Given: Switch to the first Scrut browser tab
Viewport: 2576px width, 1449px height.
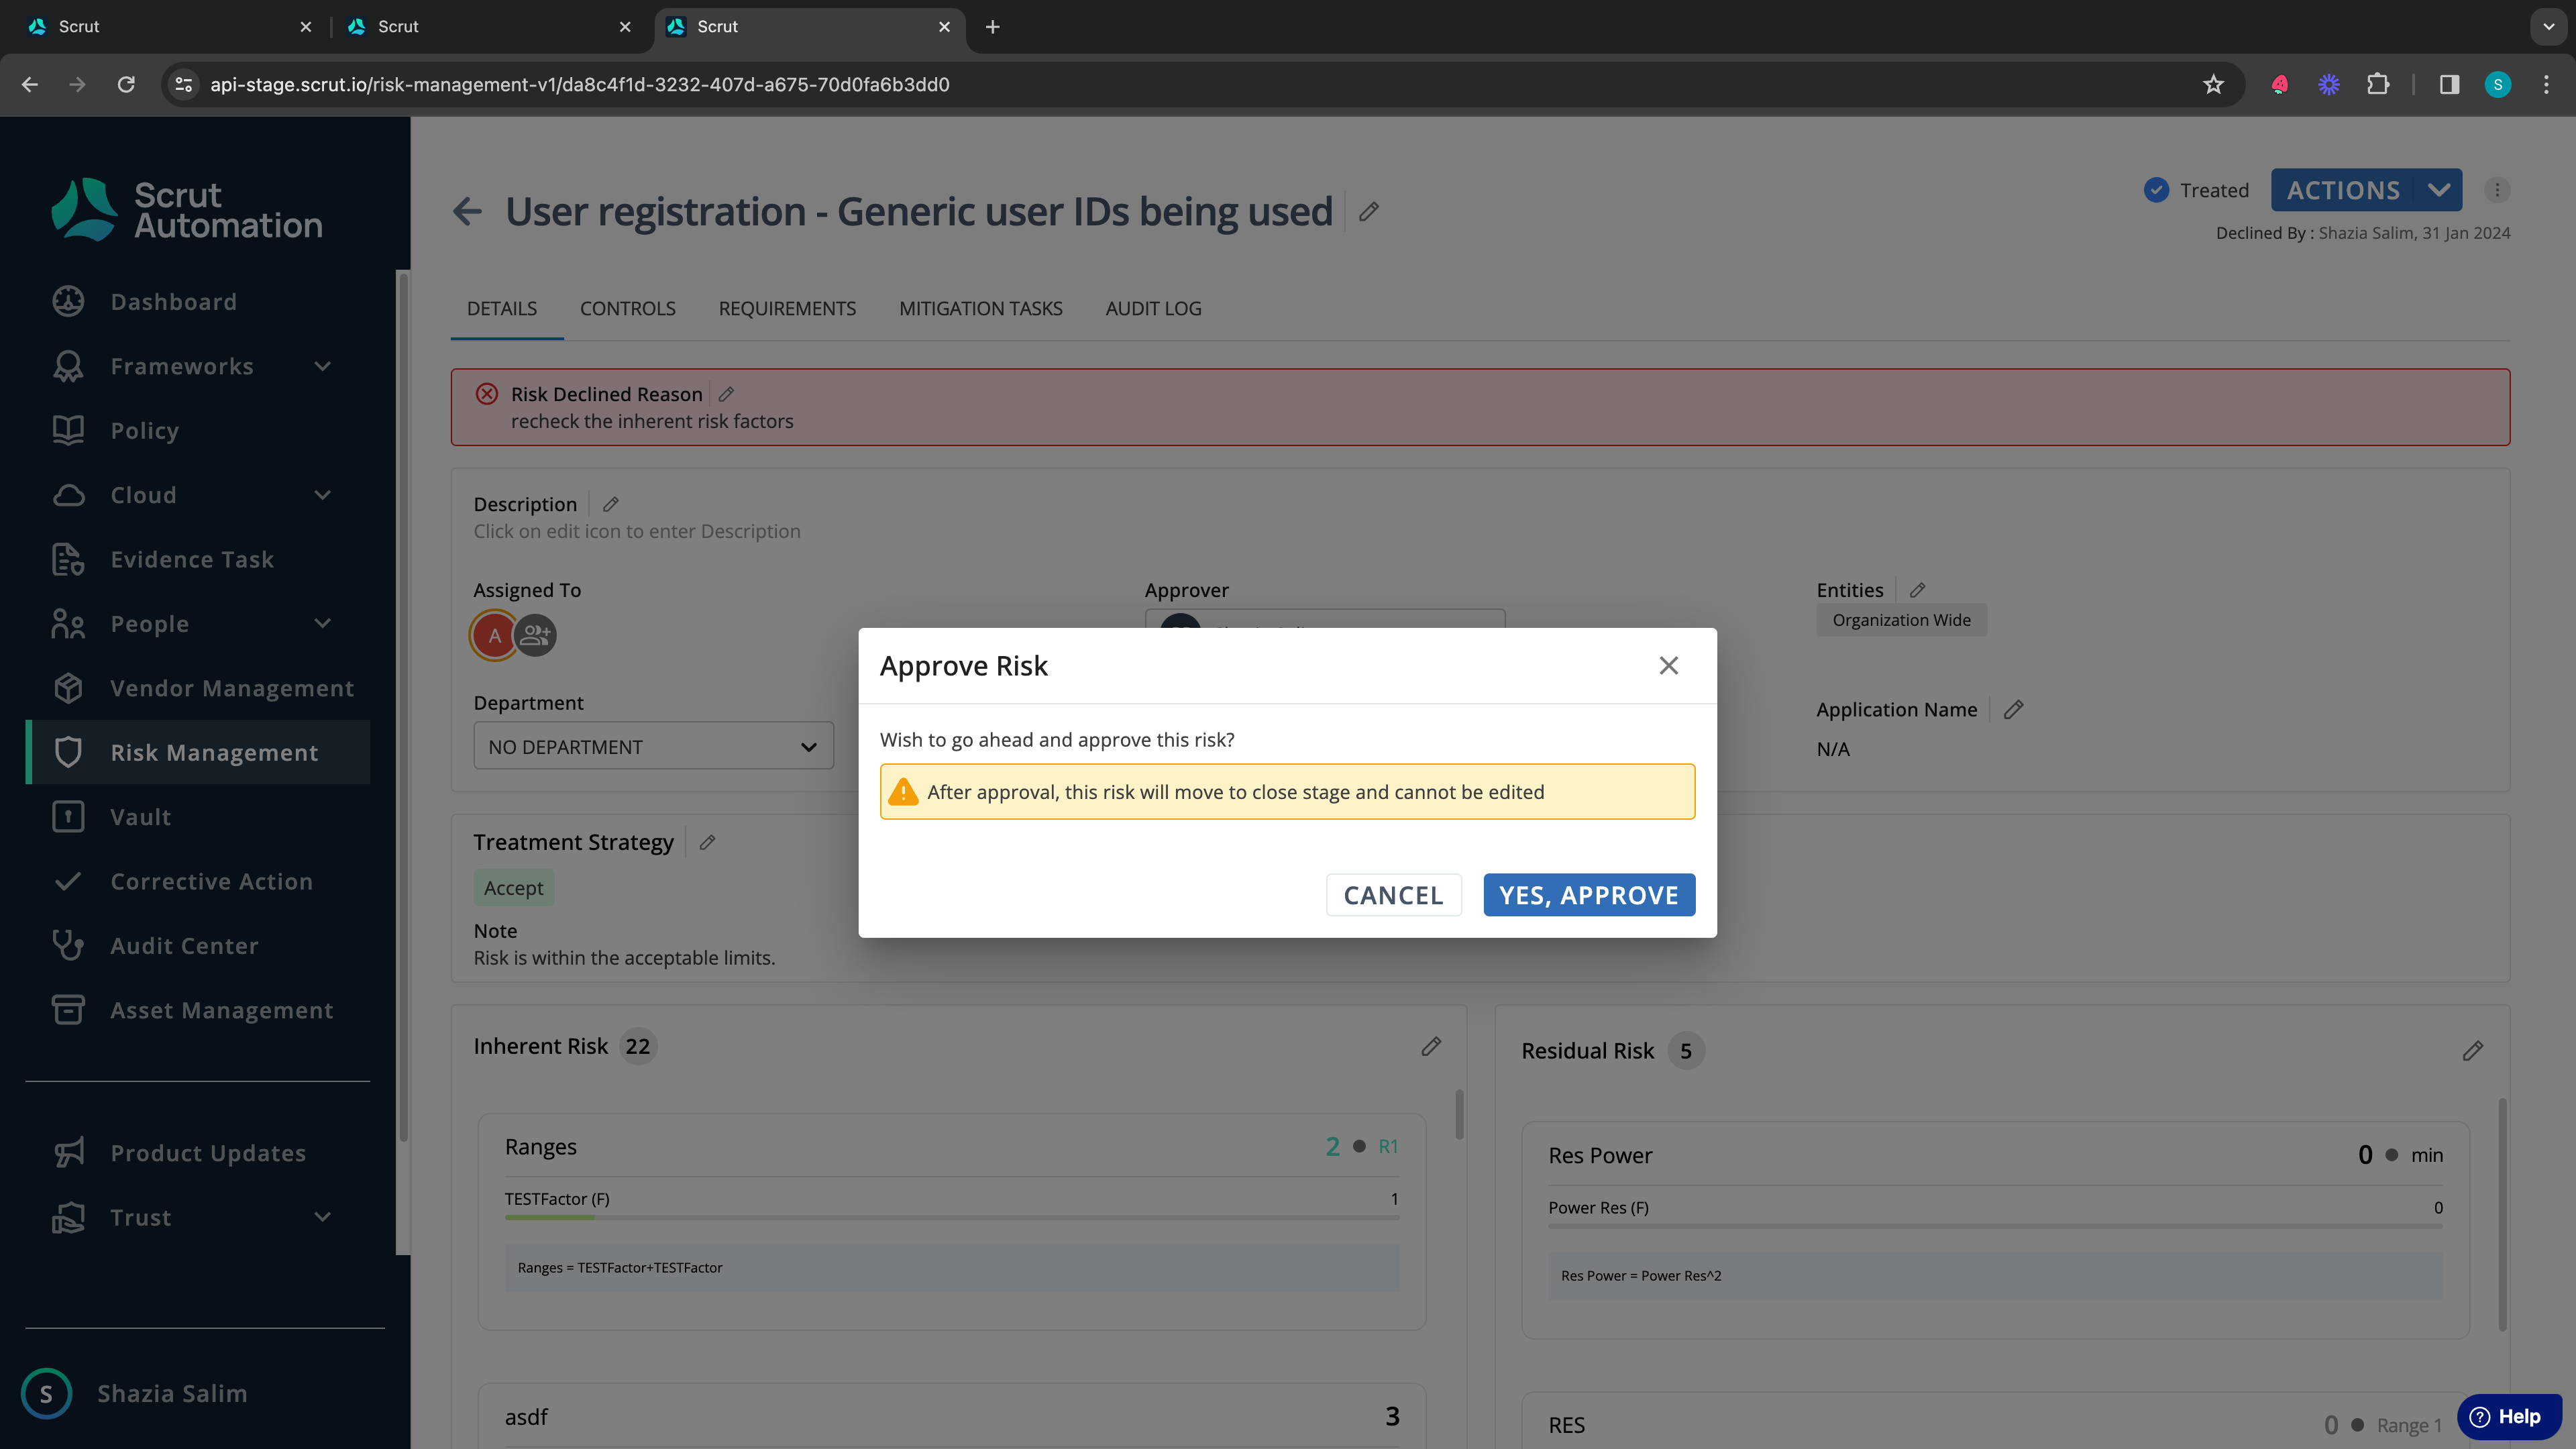Looking at the screenshot, I should (170, 27).
